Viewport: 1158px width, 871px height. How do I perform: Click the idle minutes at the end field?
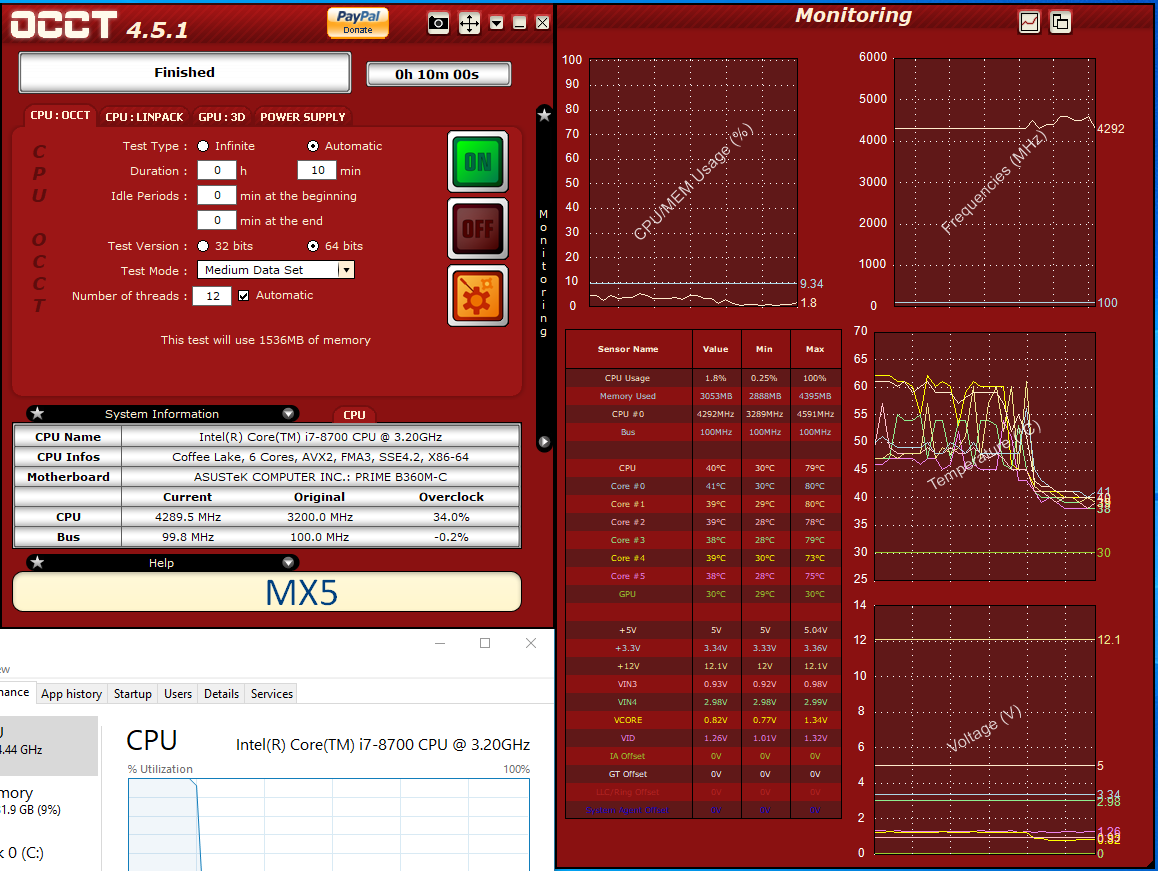click(x=216, y=220)
